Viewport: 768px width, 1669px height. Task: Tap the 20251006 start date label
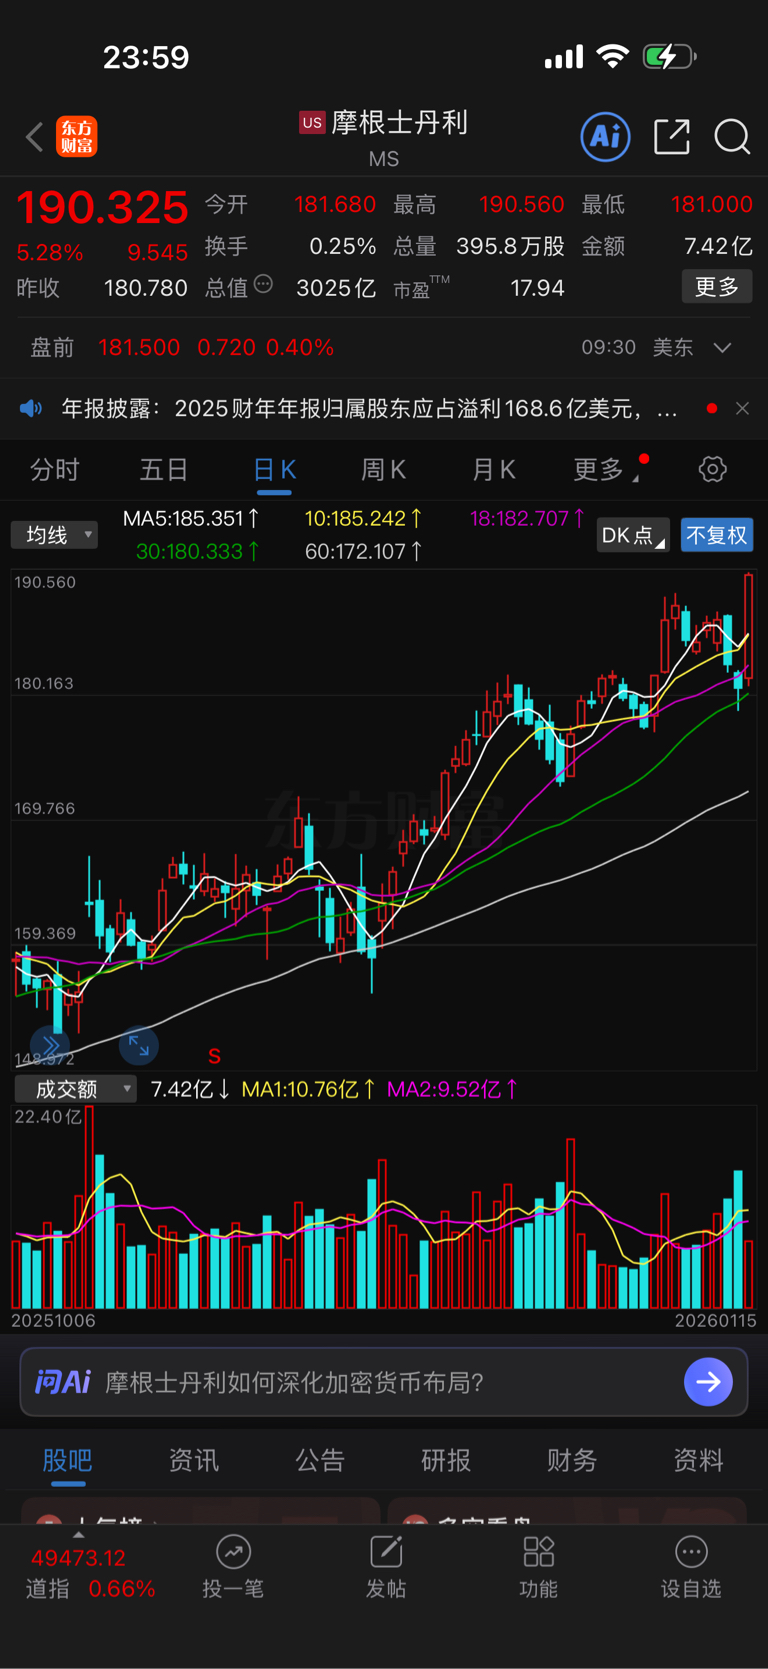click(x=53, y=1320)
